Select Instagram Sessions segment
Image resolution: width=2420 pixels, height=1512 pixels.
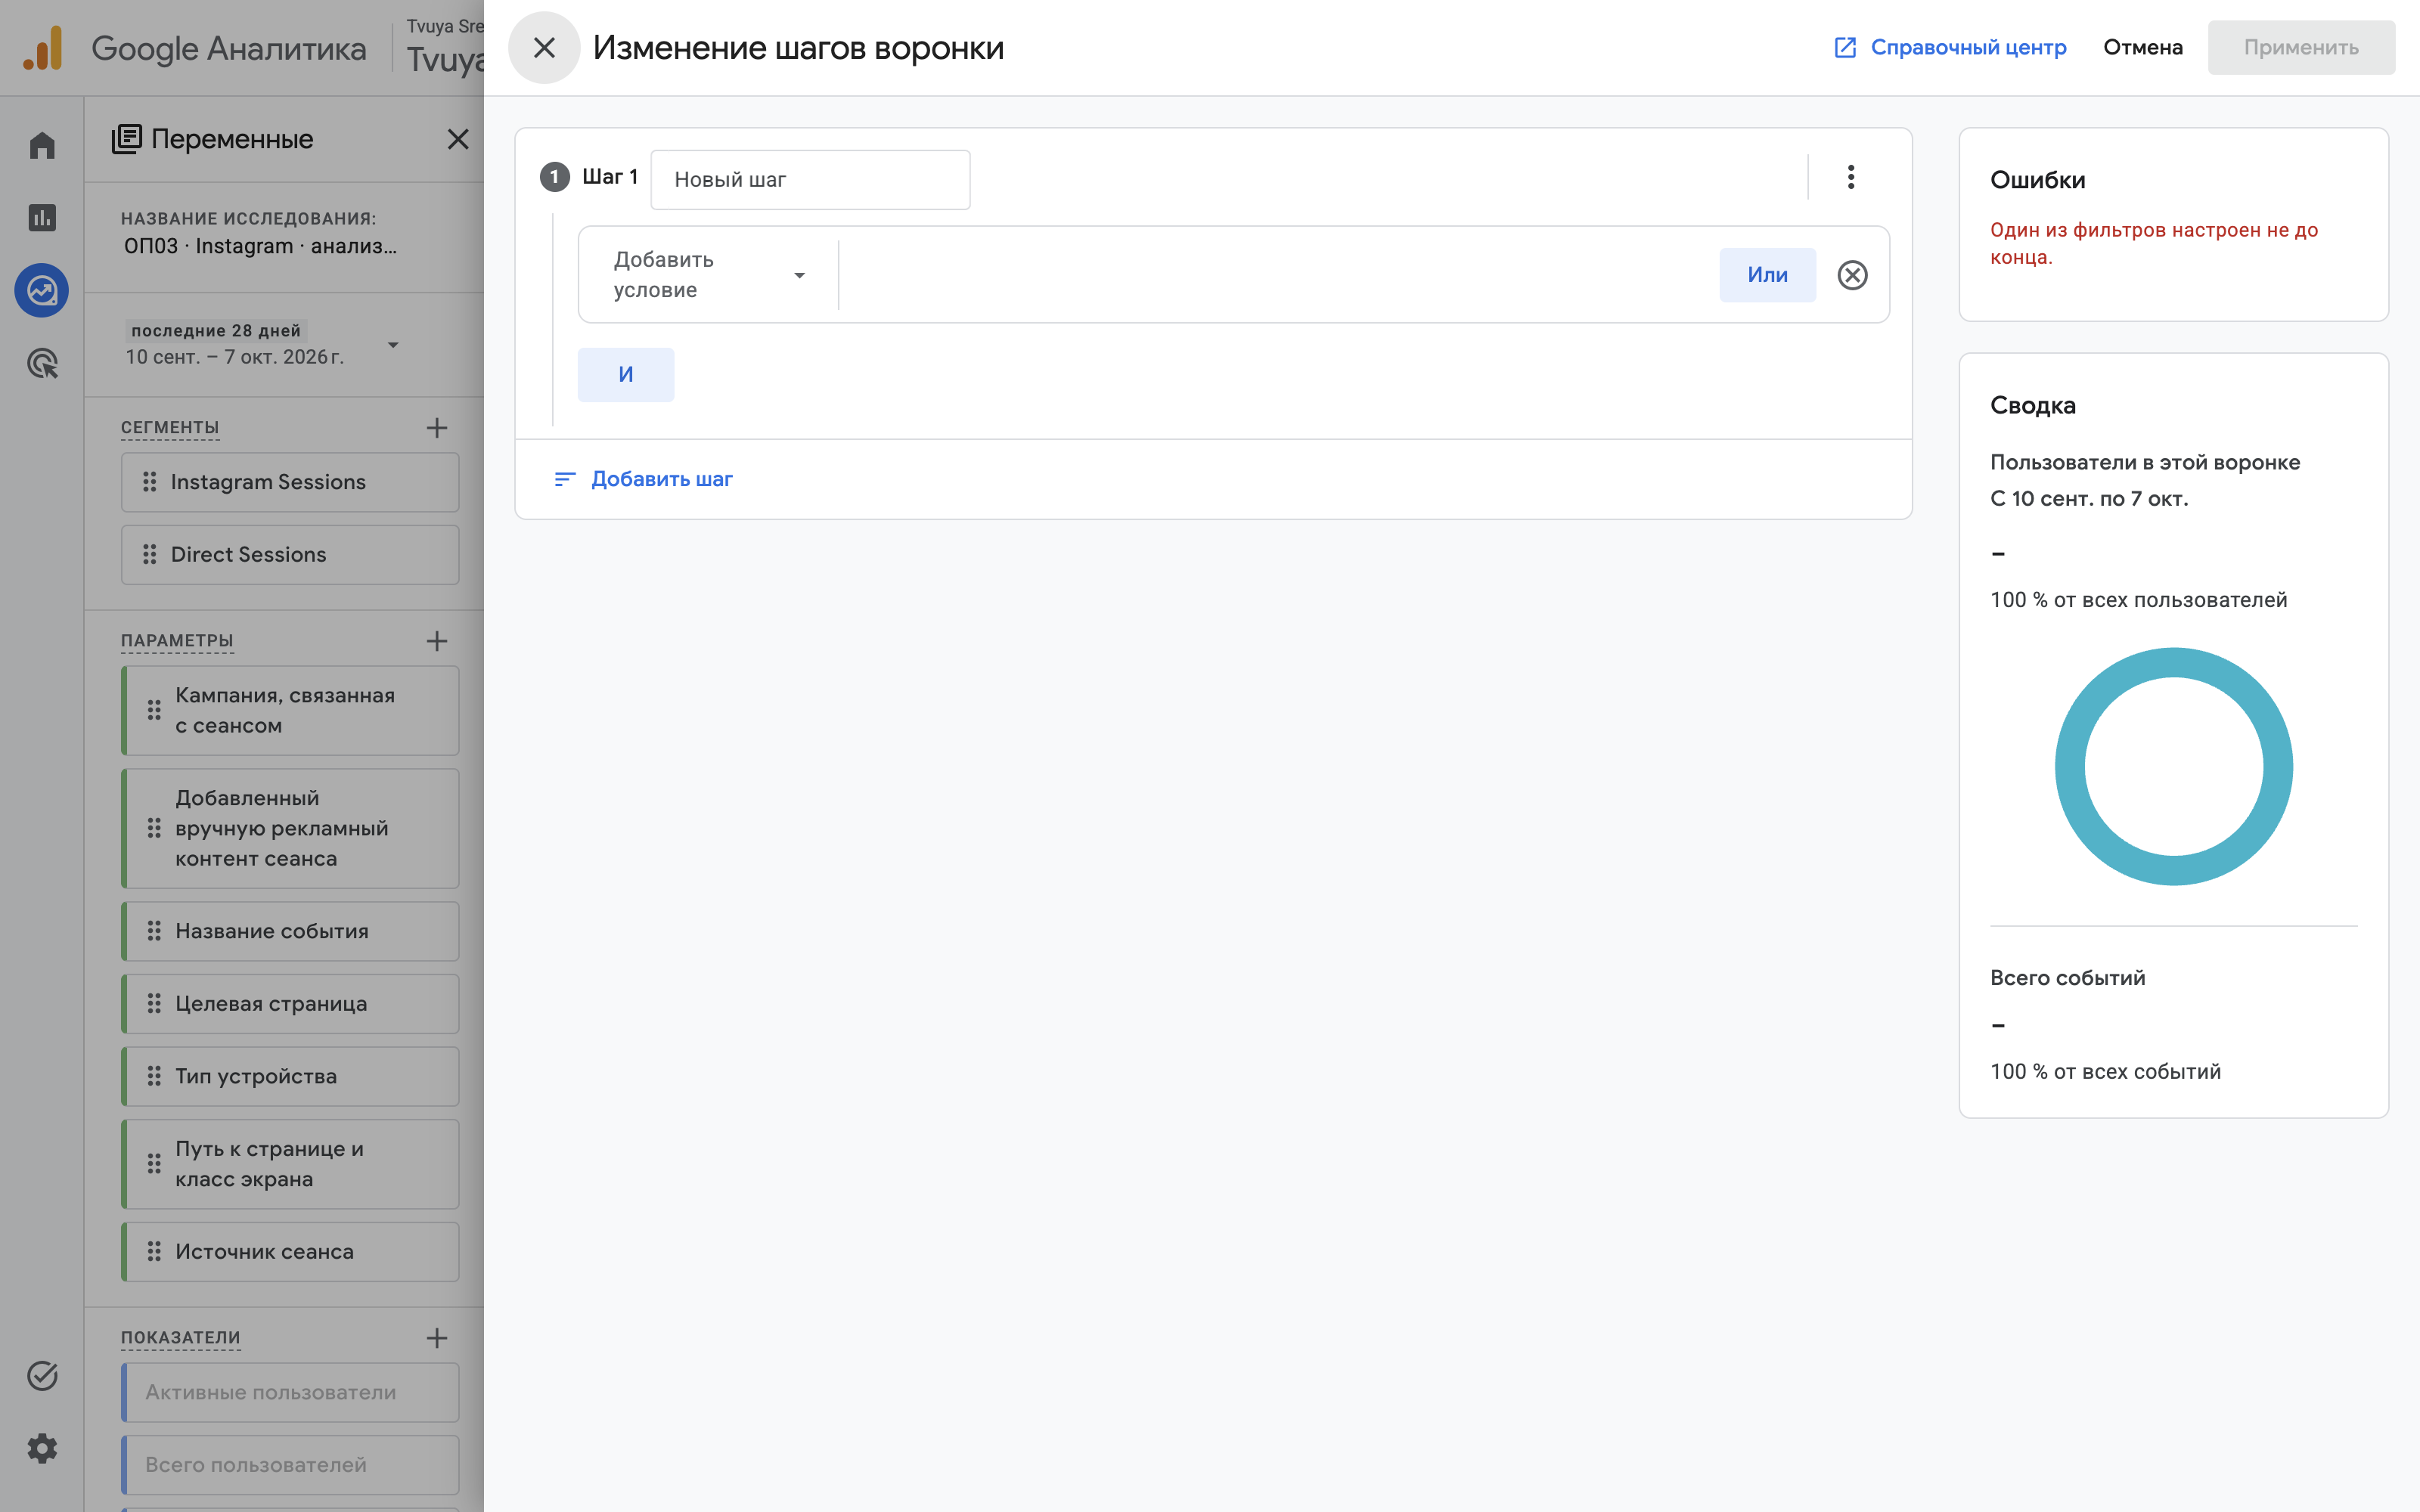pyautogui.click(x=290, y=482)
